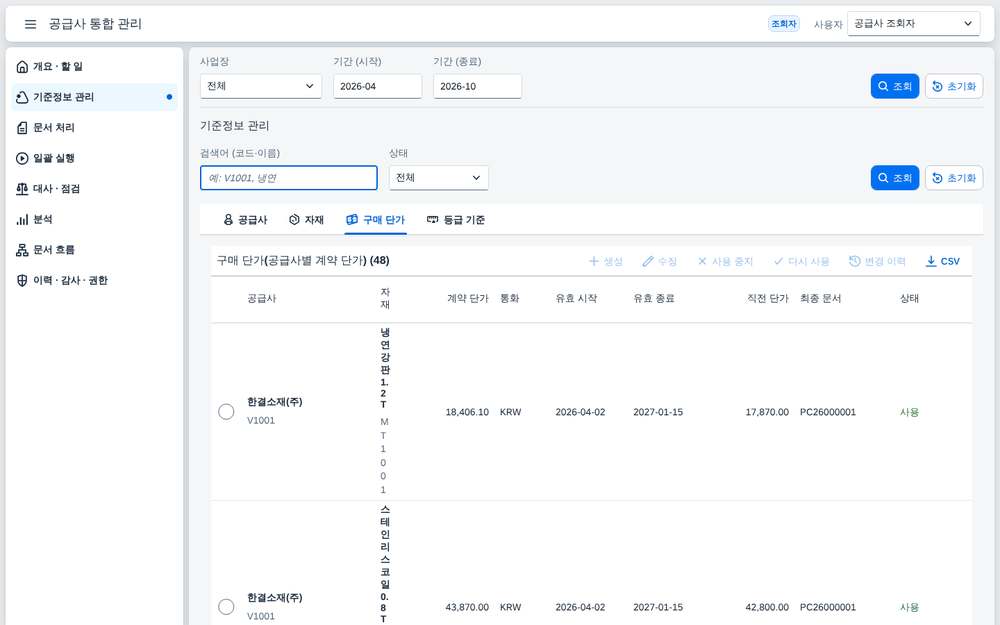Click the 직전 단가 column header
This screenshot has height=625, width=1000.
[x=768, y=298]
